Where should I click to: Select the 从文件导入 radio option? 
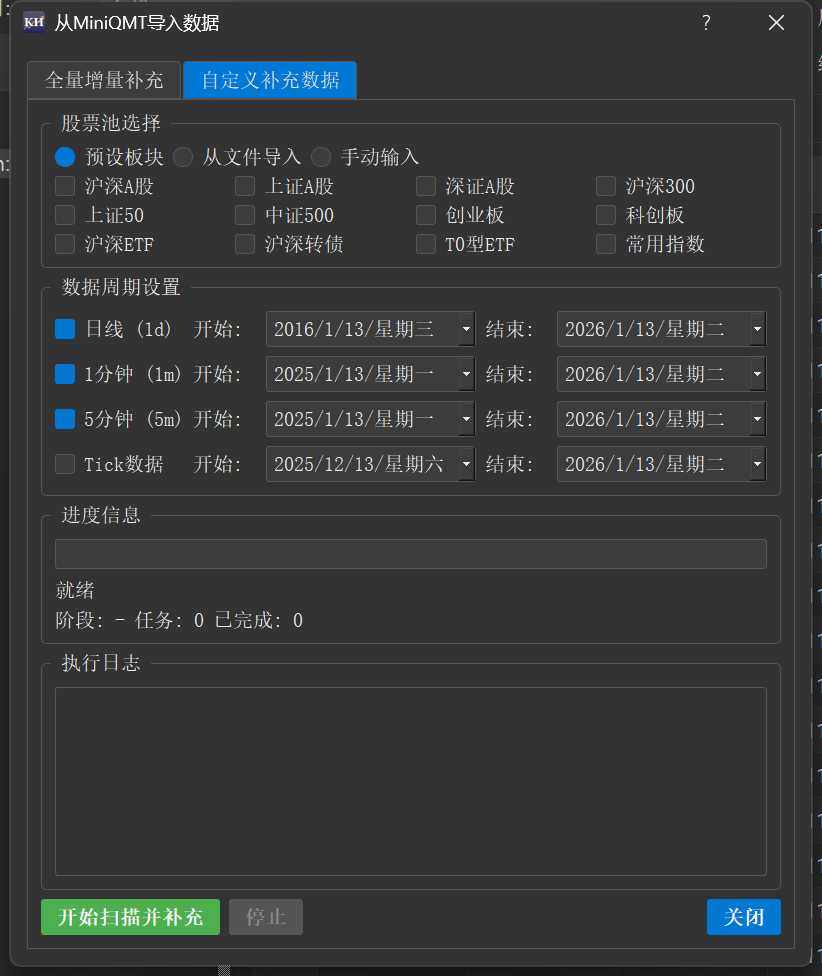[184, 157]
